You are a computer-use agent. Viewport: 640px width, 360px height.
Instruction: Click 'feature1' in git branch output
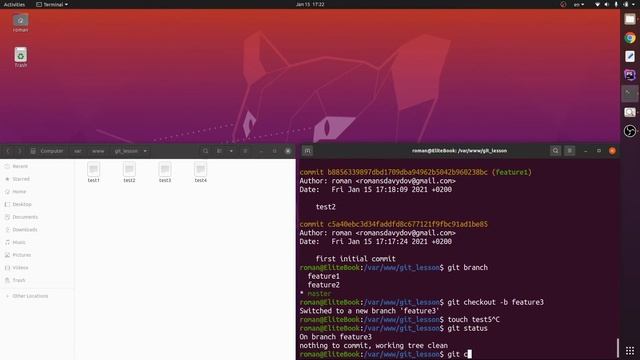(x=323, y=276)
